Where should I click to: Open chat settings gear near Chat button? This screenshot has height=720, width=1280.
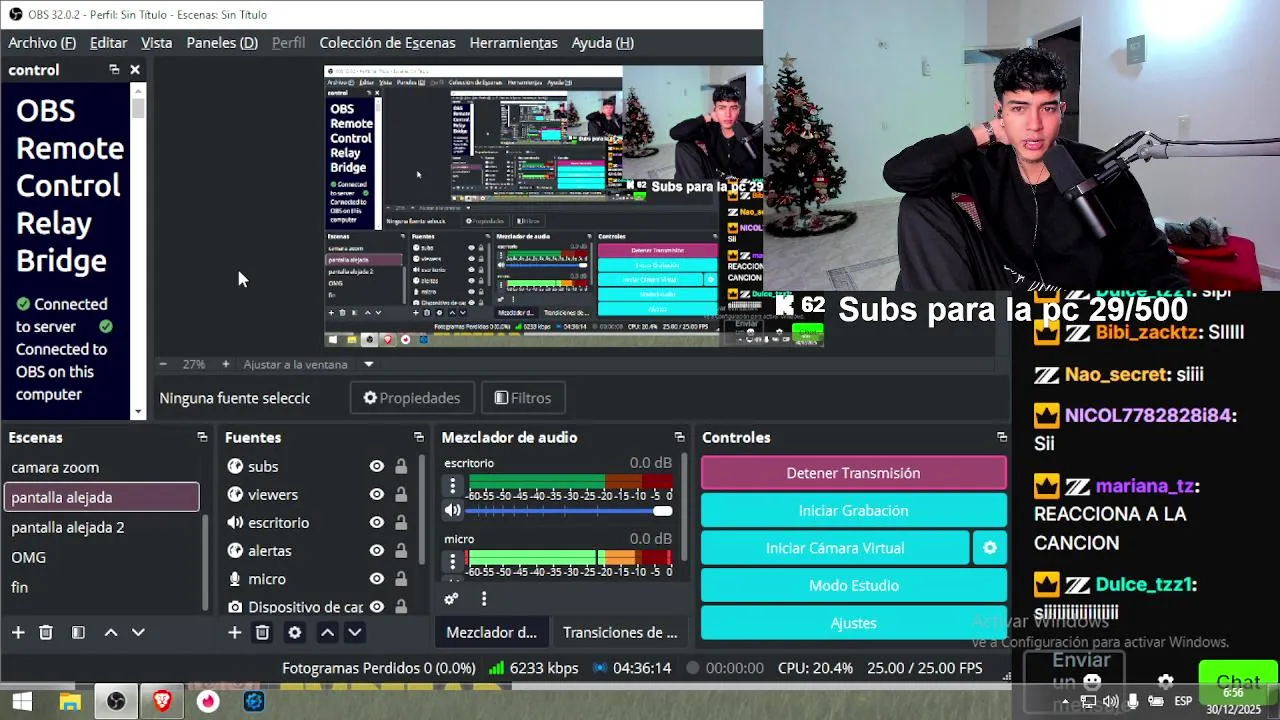[x=1166, y=682]
